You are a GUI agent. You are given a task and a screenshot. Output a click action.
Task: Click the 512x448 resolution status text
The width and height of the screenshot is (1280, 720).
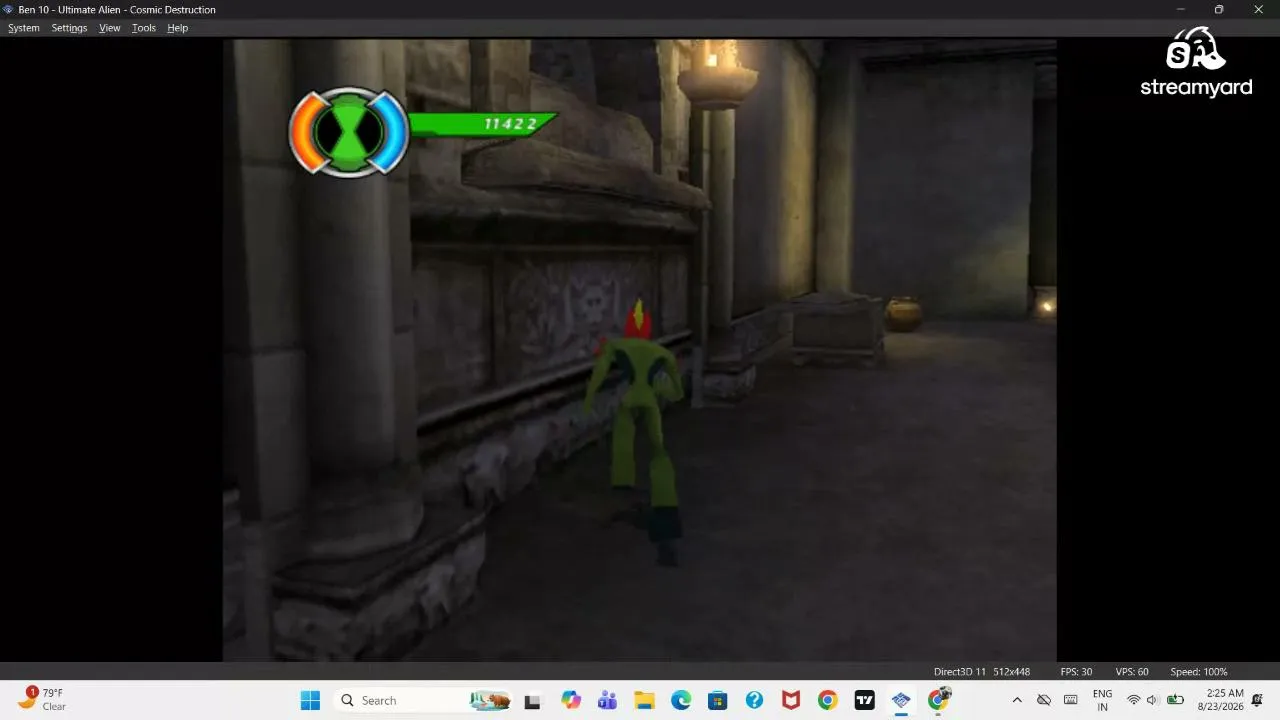tap(1011, 672)
